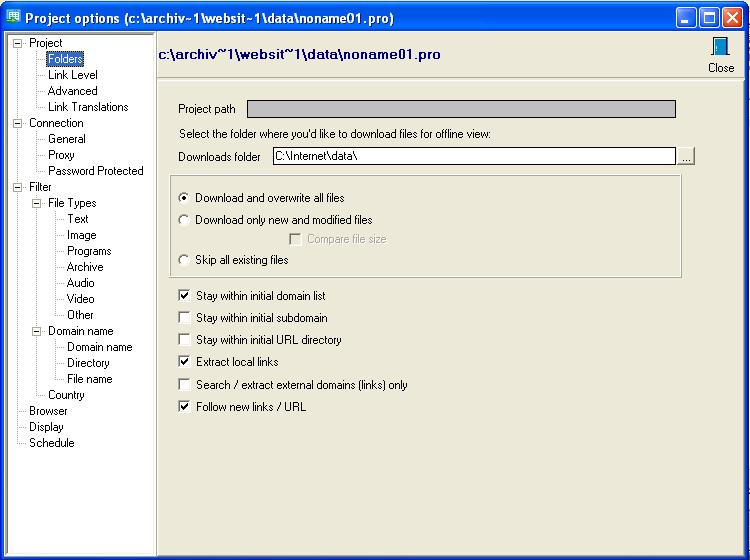
Task: Select the Text file type item
Action: pos(77,219)
